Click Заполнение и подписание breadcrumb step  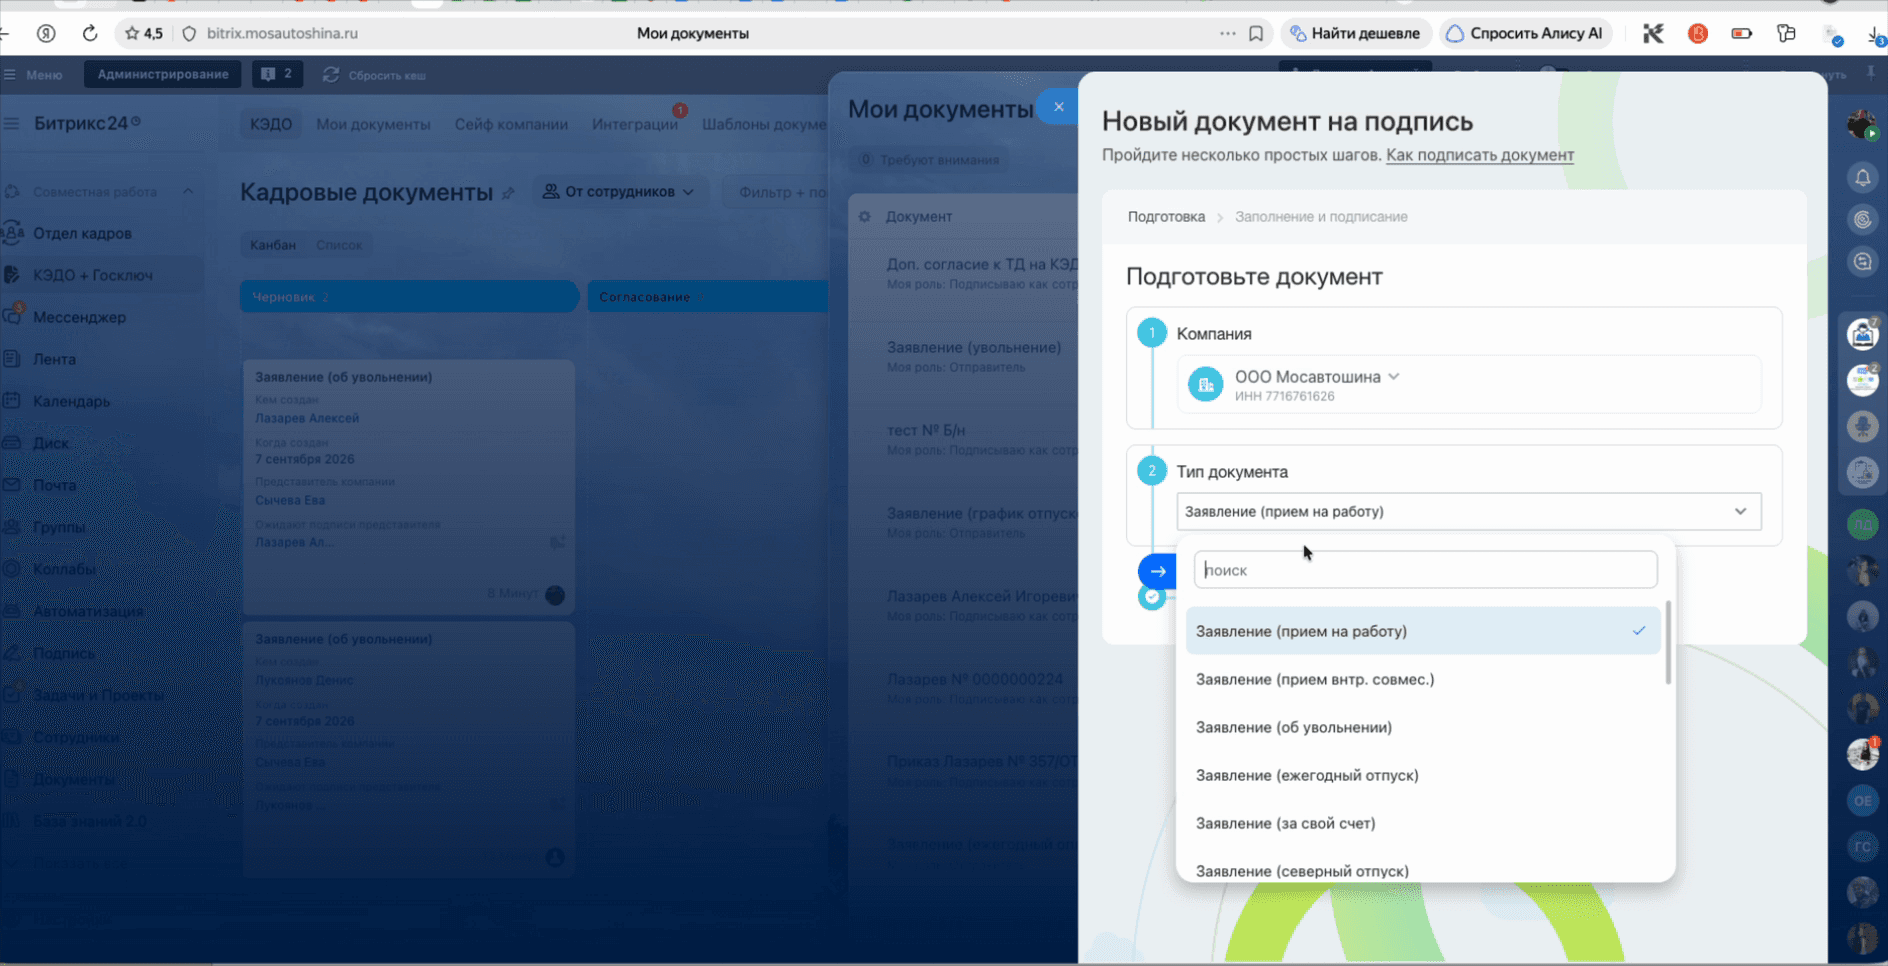tap(1320, 216)
